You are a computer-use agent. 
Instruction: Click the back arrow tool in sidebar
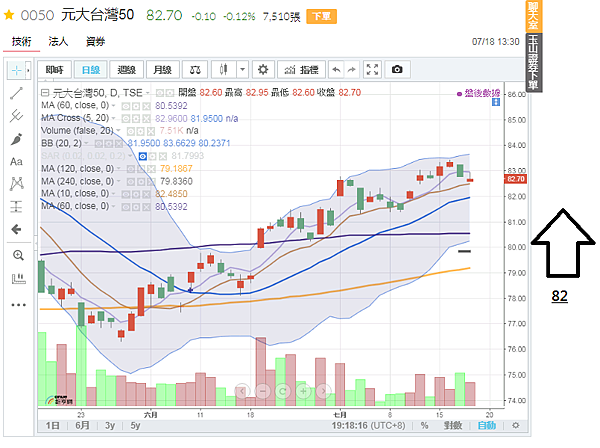(16, 230)
